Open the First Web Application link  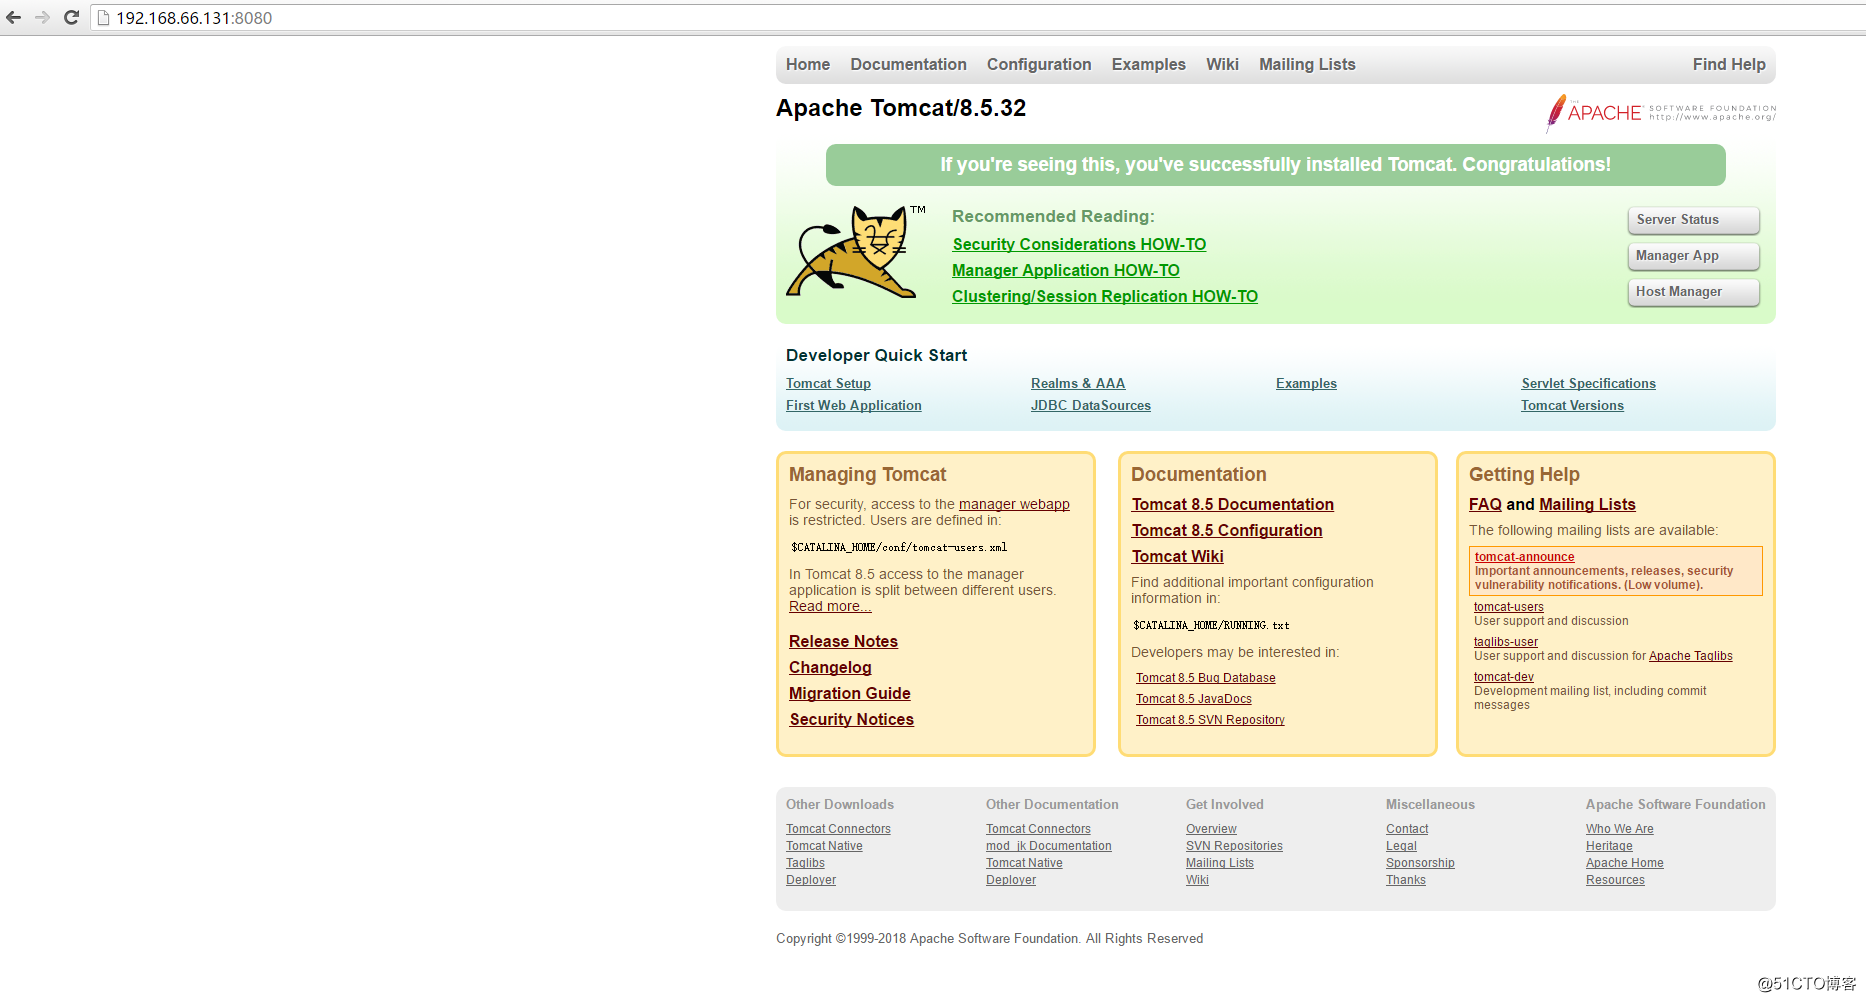[x=854, y=406]
